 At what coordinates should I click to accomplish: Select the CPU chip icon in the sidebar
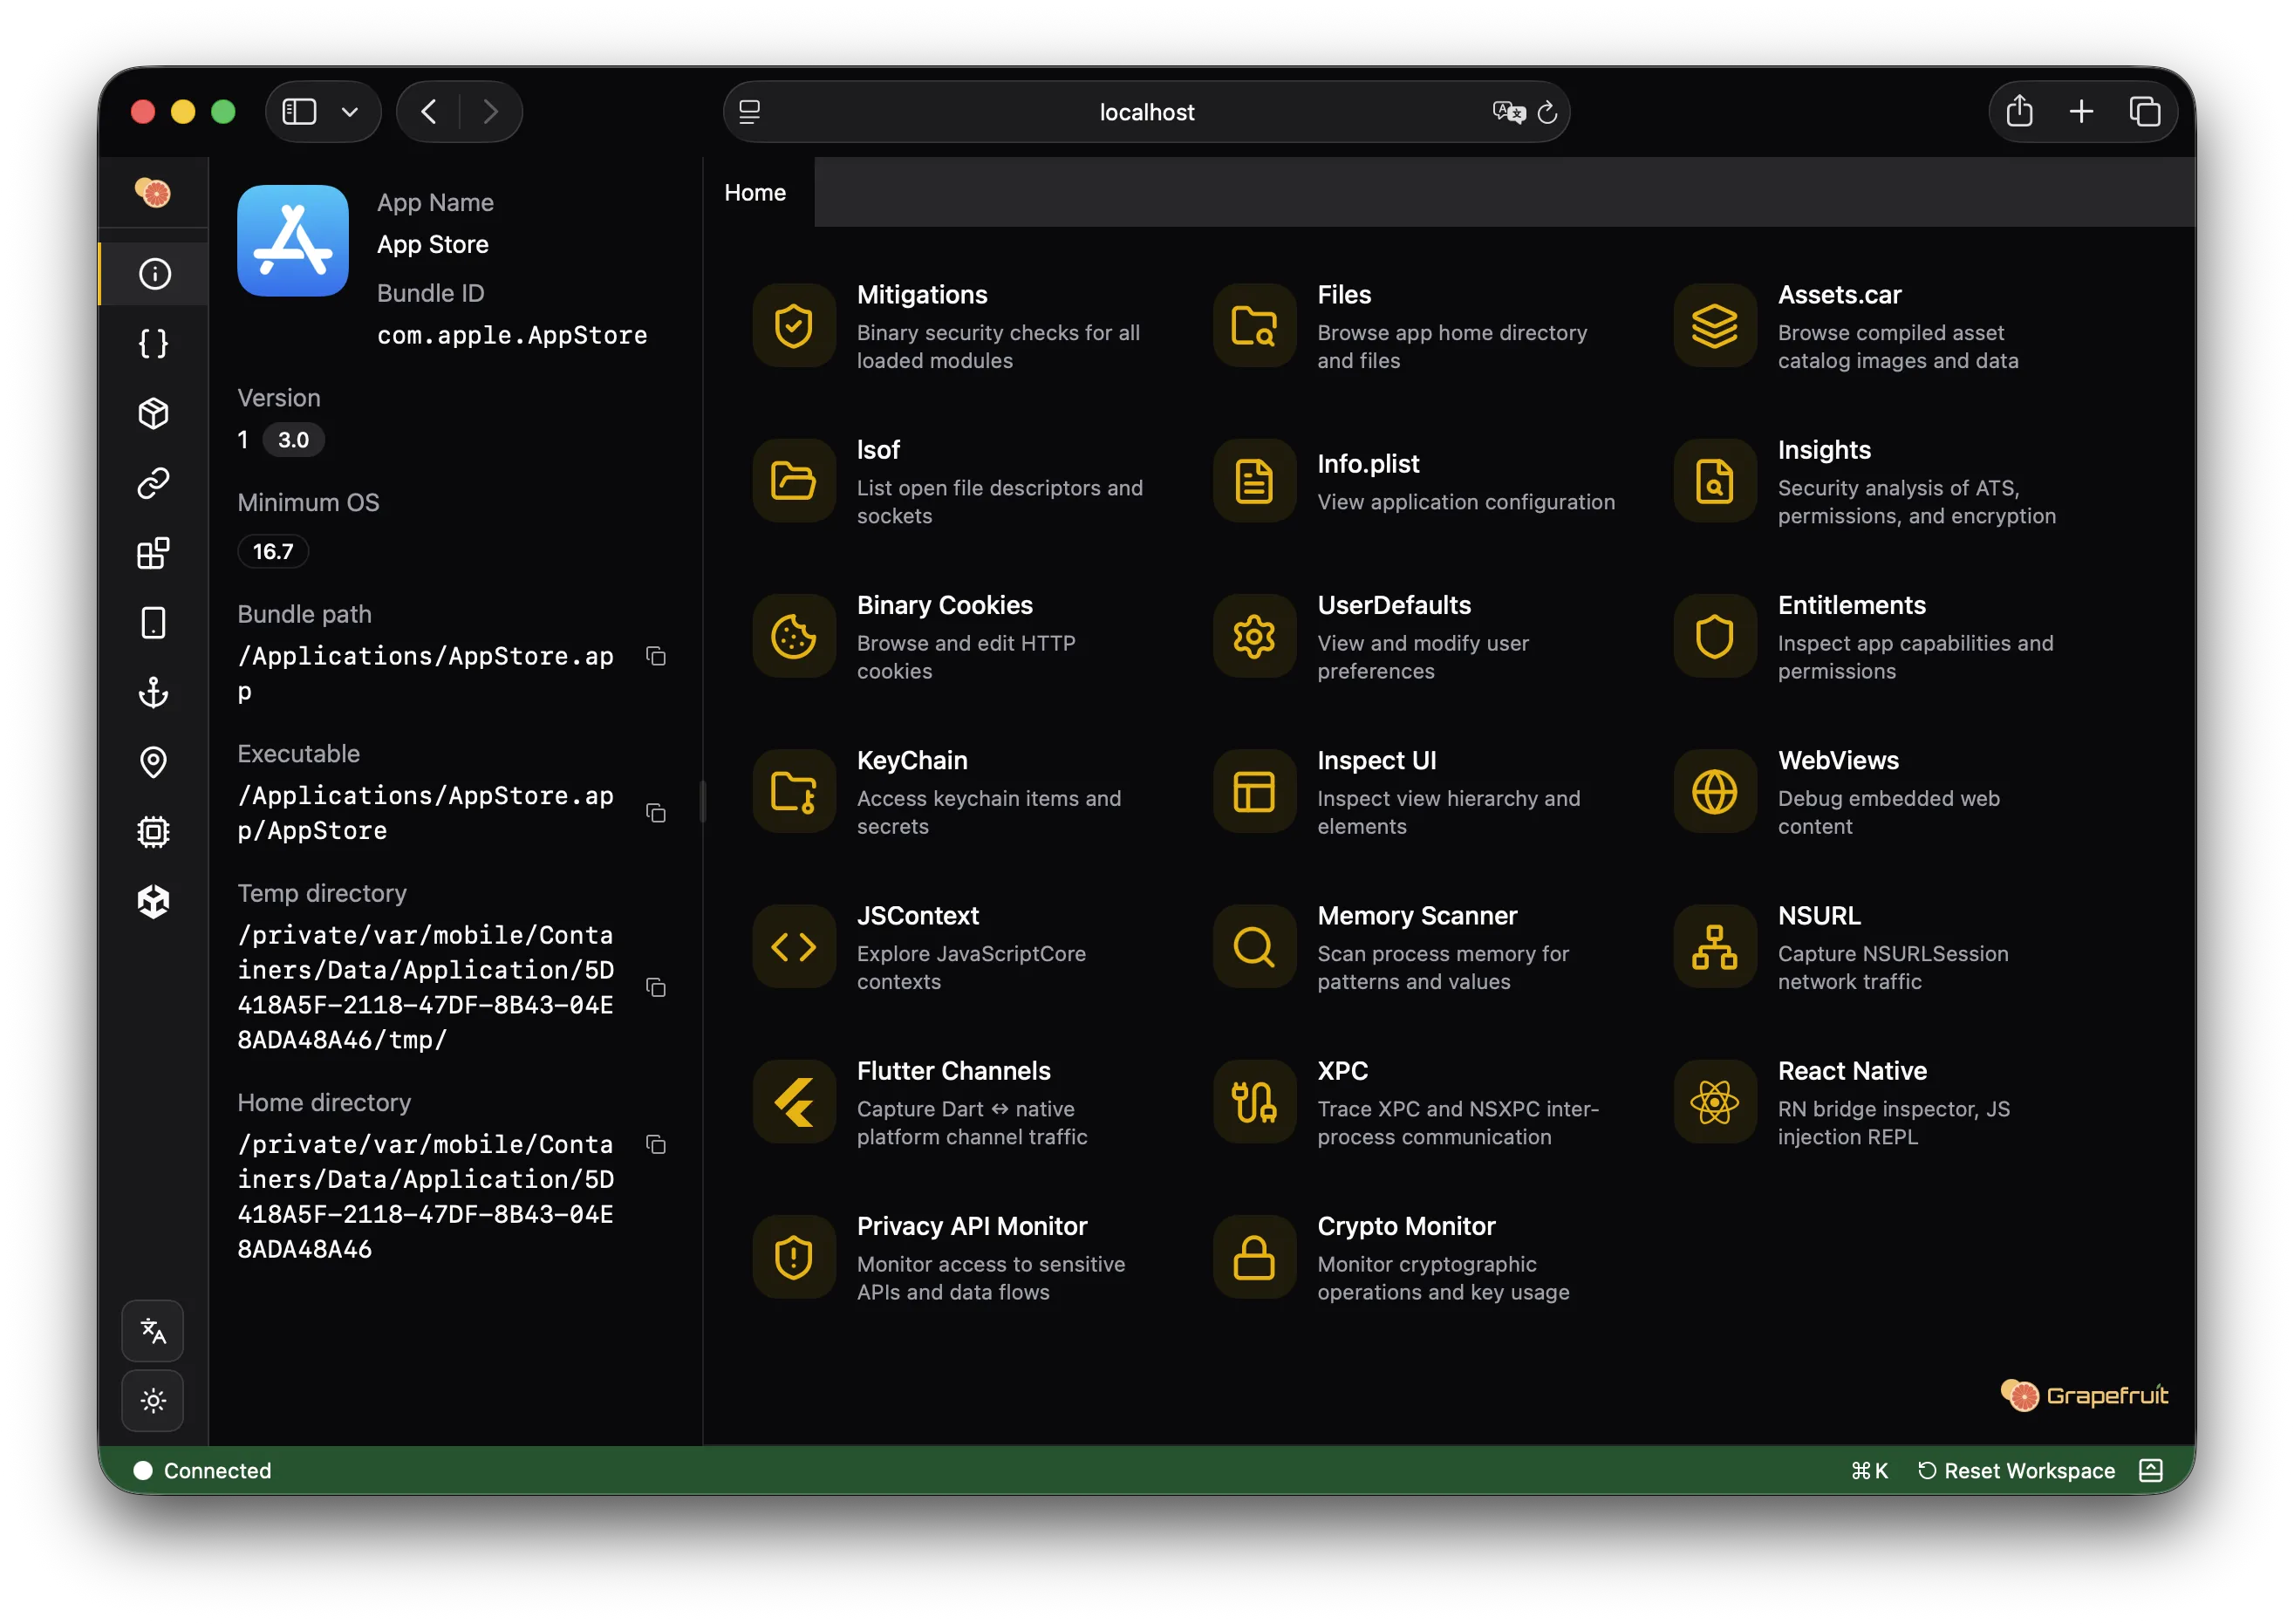[153, 832]
